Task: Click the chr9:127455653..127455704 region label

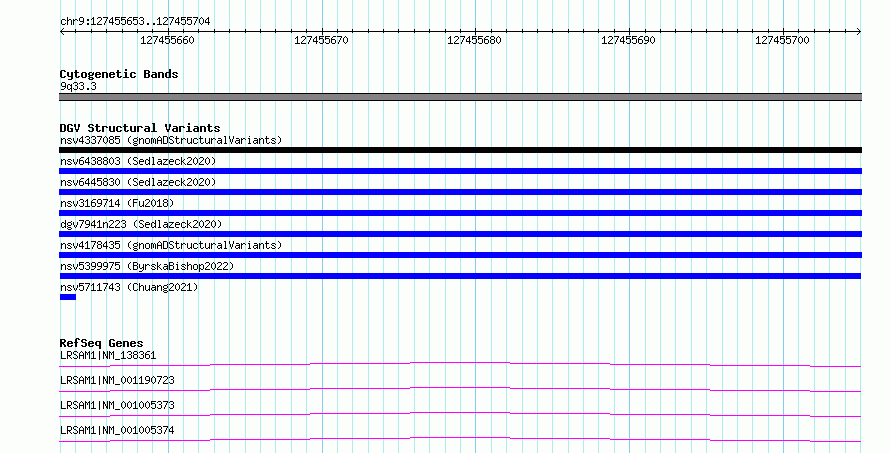Action: pos(135,21)
